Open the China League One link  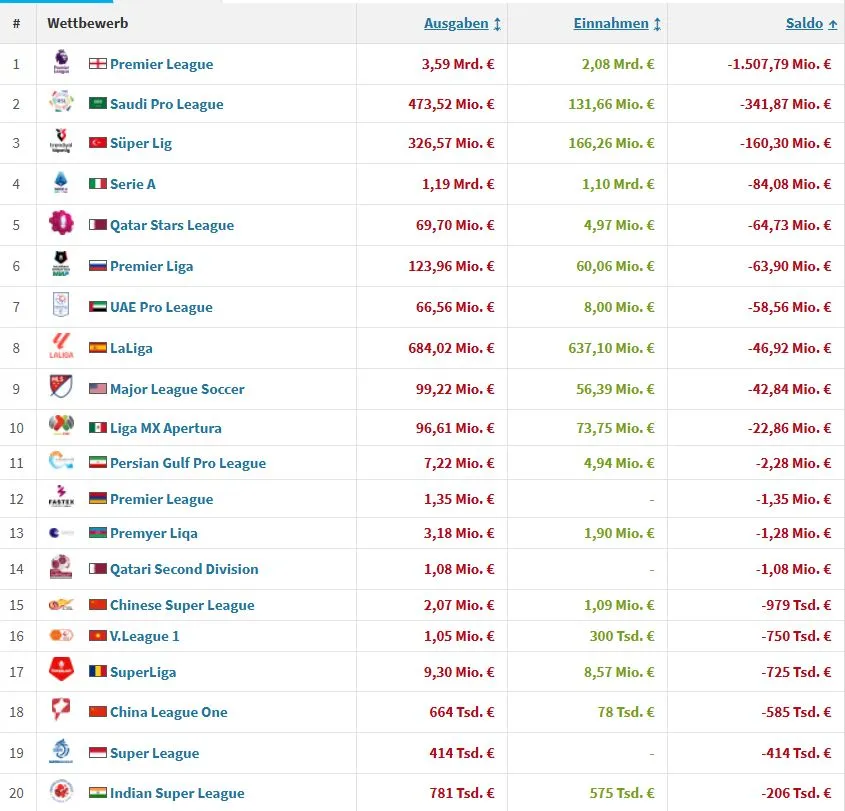point(169,712)
